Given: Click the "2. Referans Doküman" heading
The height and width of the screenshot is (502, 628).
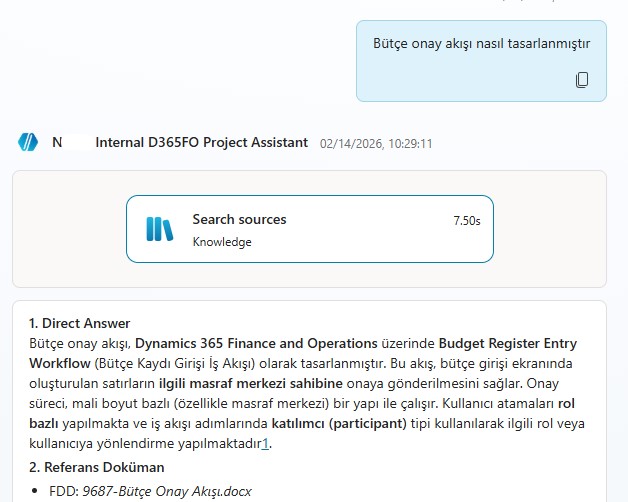Looking at the screenshot, I should 96,467.
